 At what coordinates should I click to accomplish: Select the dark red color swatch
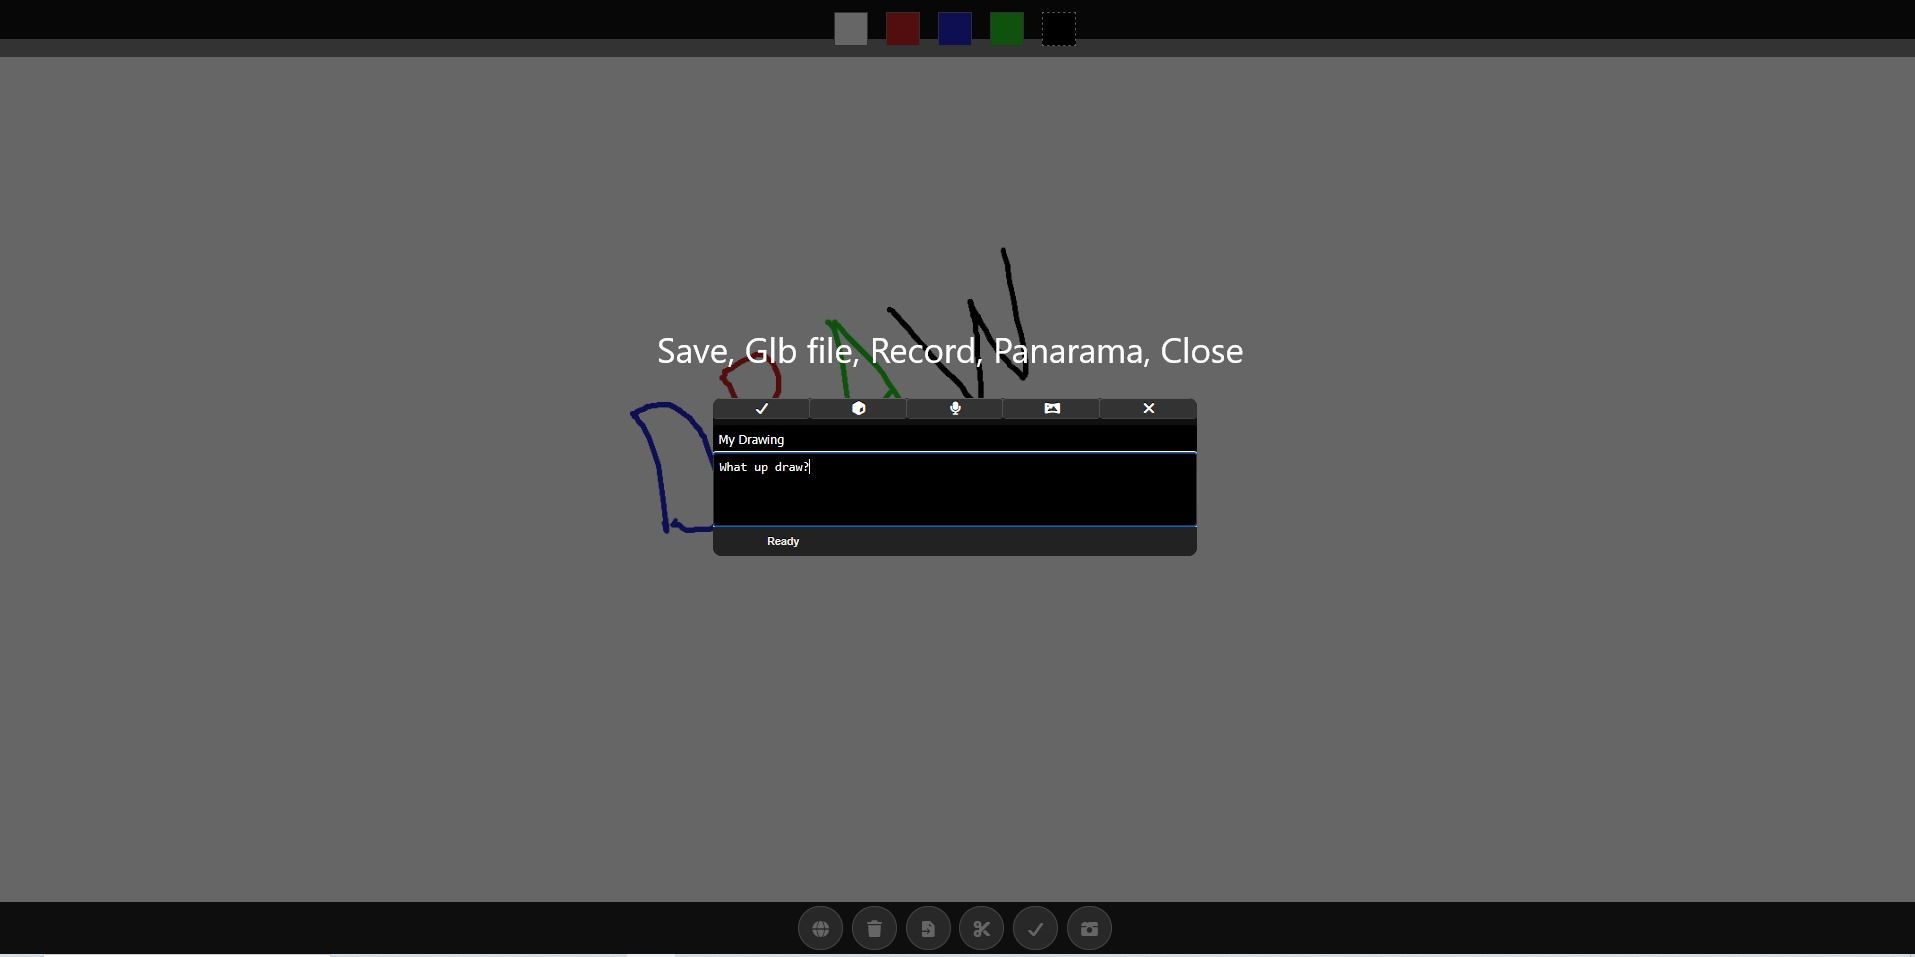coord(903,29)
